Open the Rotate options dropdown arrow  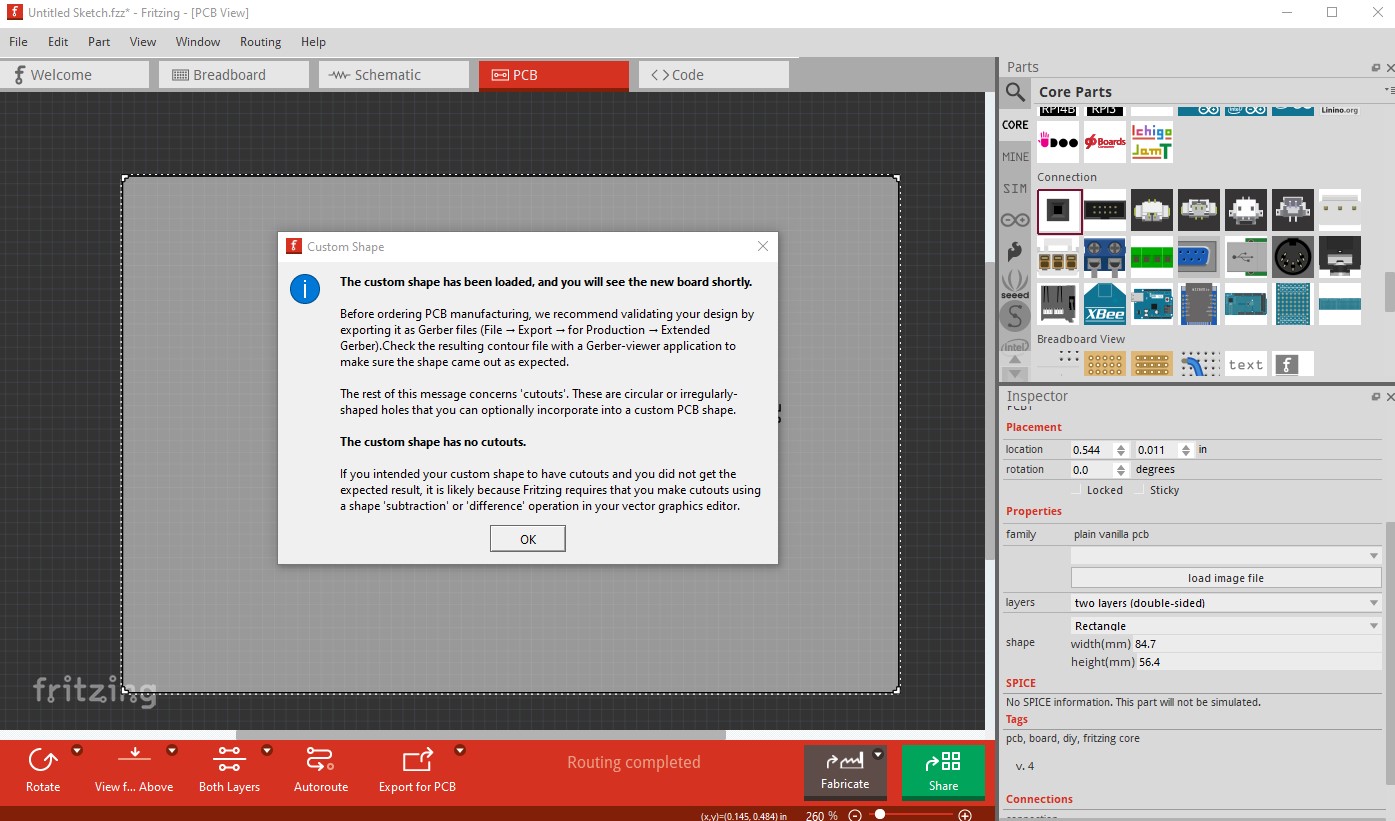(x=77, y=750)
